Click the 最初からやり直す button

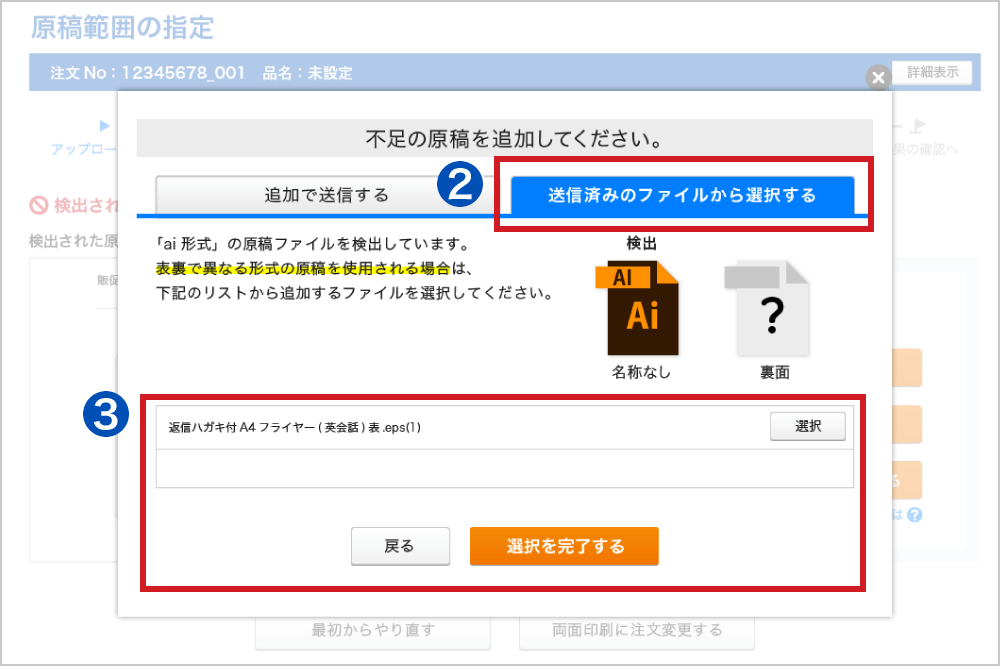[x=372, y=631]
